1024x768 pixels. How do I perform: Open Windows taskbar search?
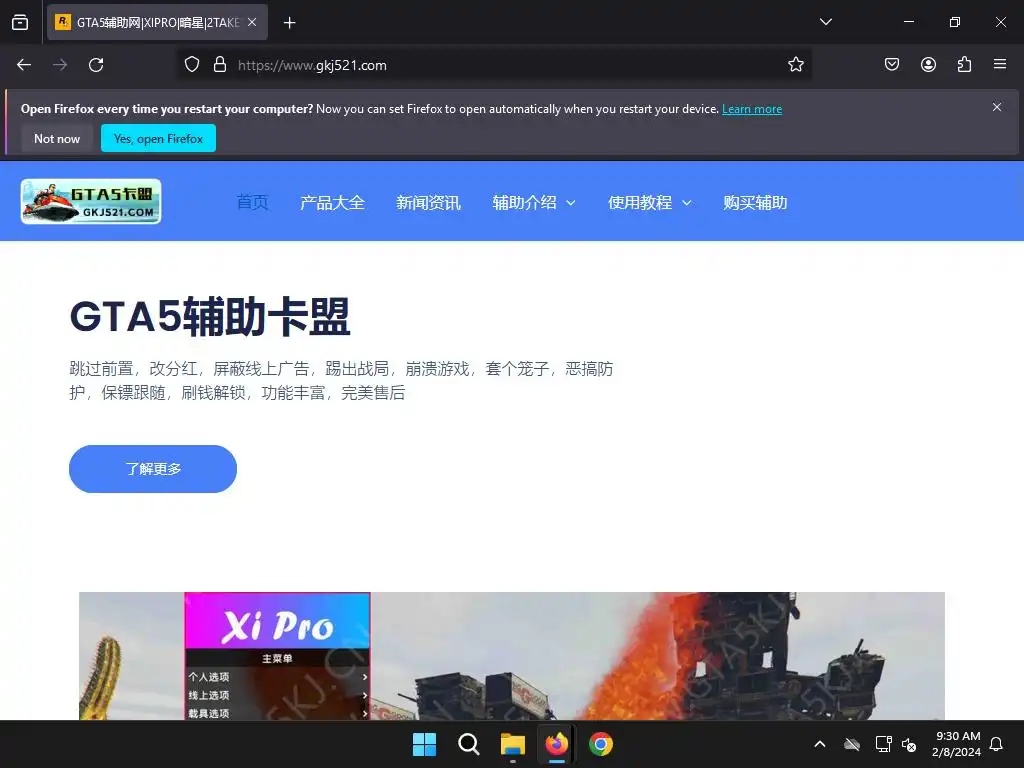(x=468, y=744)
